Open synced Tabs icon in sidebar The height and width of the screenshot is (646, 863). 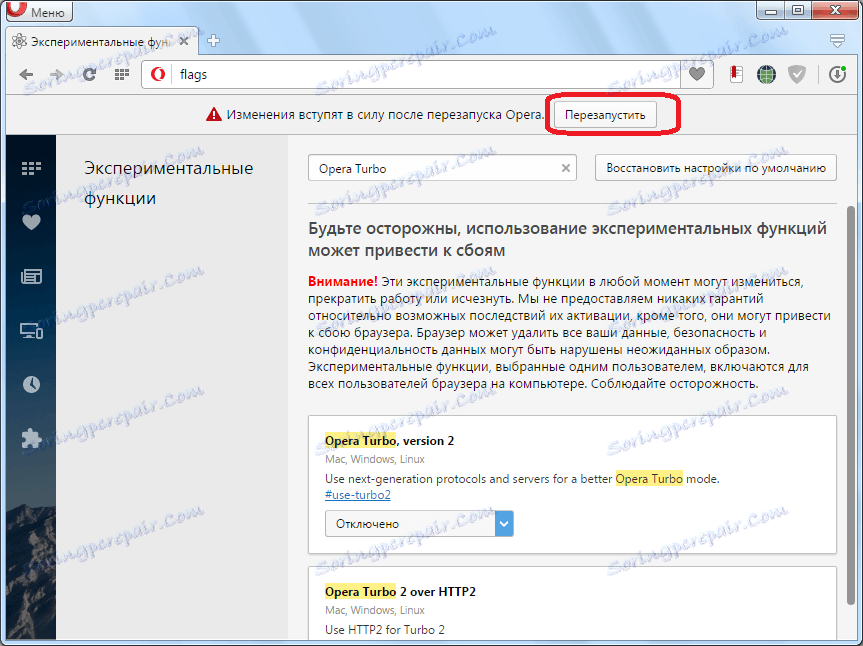pyautogui.click(x=31, y=331)
